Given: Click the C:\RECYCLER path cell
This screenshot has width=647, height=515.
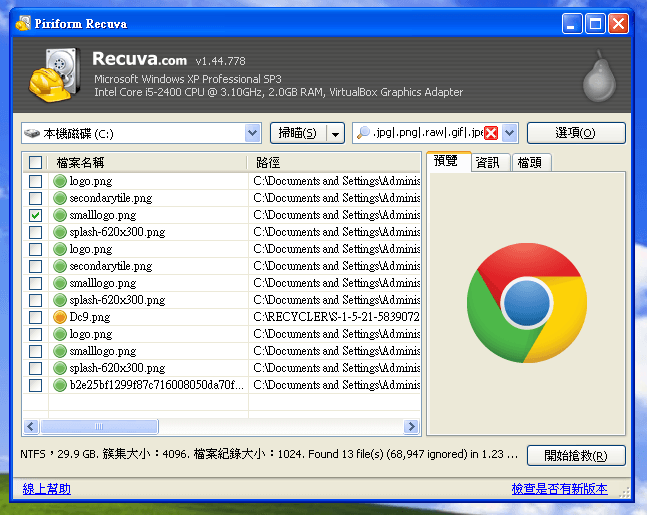Looking at the screenshot, I should tap(335, 317).
